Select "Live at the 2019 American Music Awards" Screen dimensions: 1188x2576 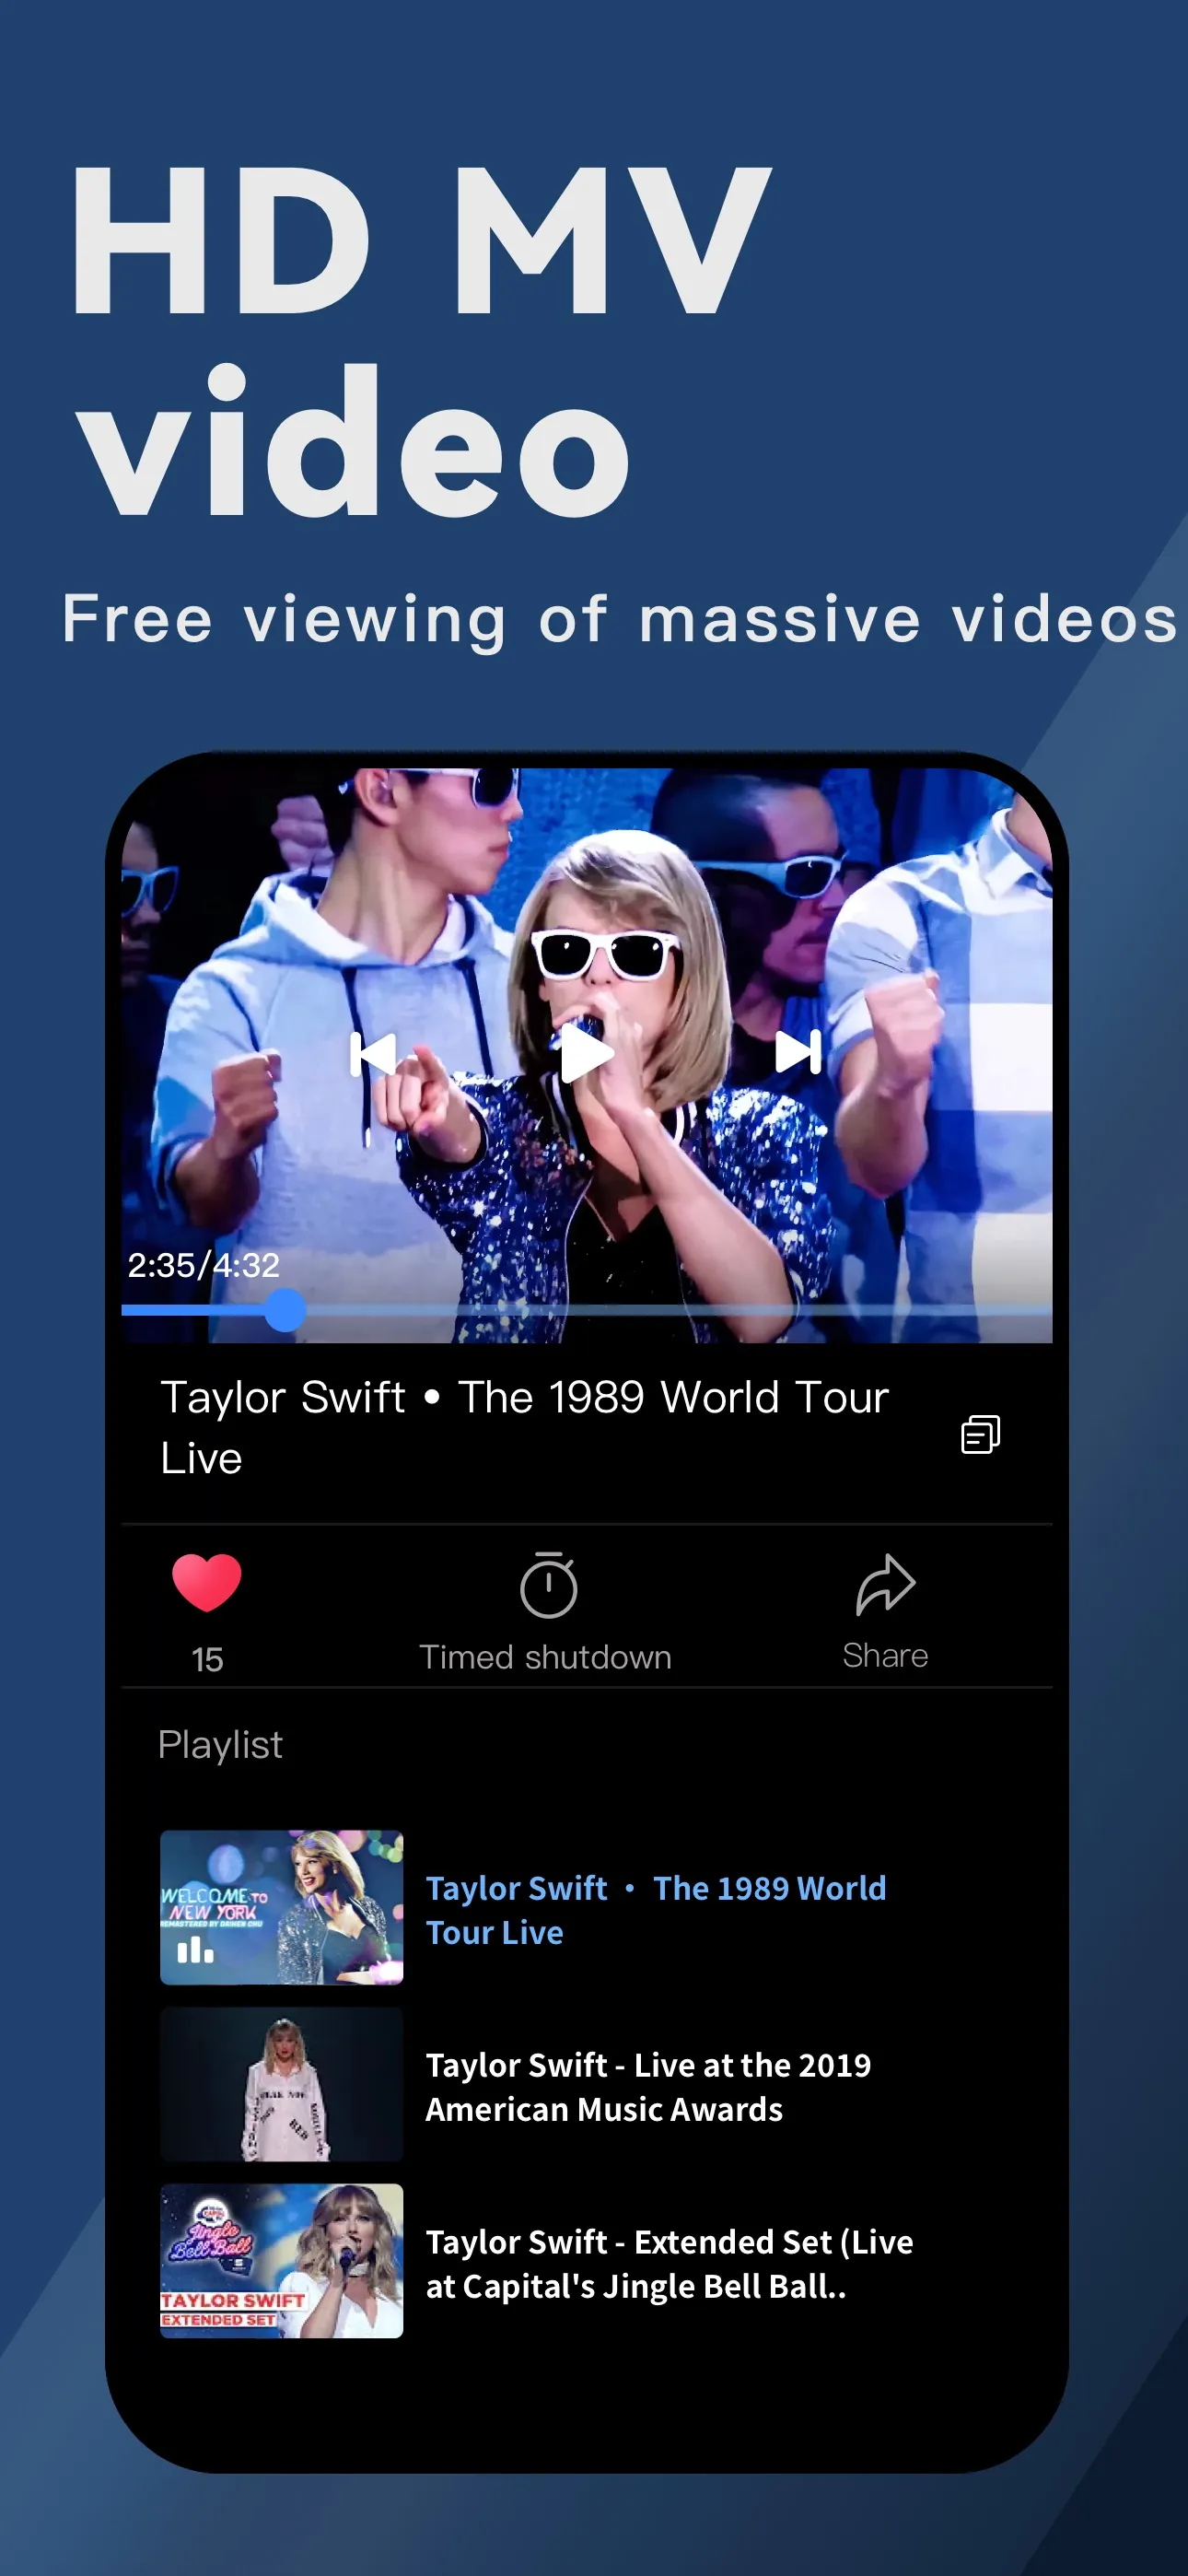[x=648, y=2087]
